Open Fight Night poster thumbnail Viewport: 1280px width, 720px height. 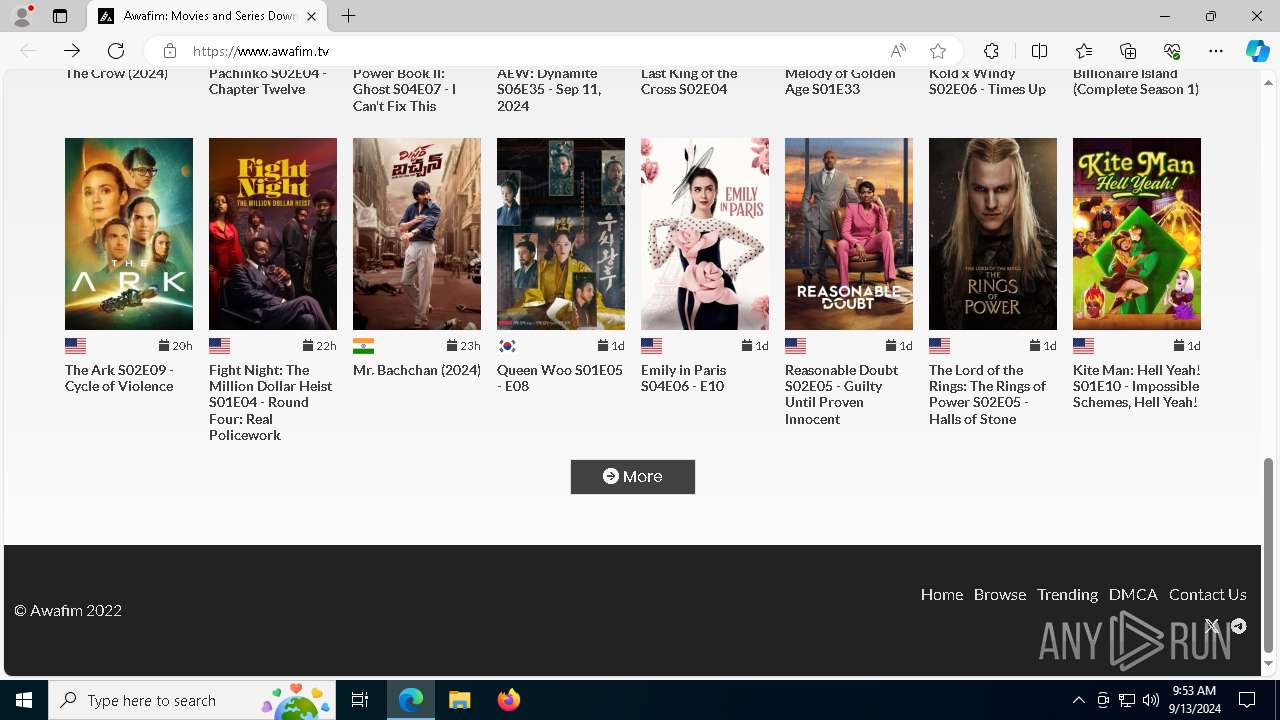(x=273, y=234)
